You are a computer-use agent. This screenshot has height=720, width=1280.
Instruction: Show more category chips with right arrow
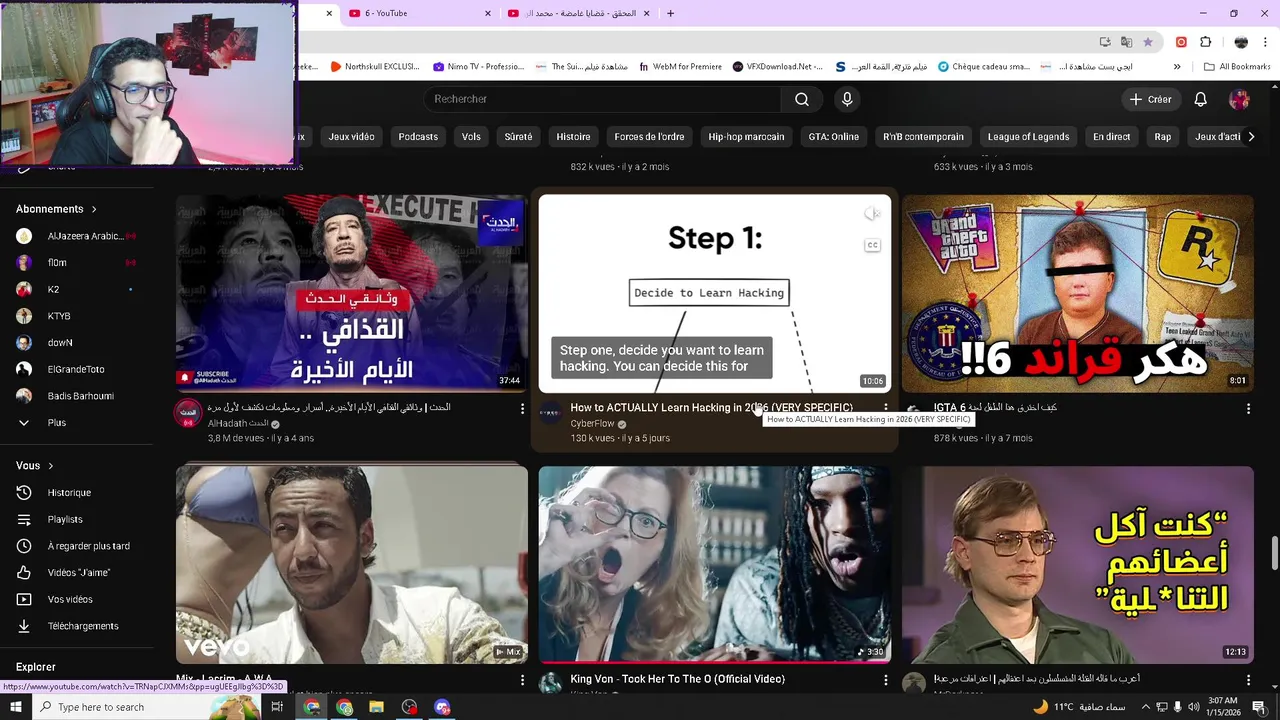[1250, 137]
